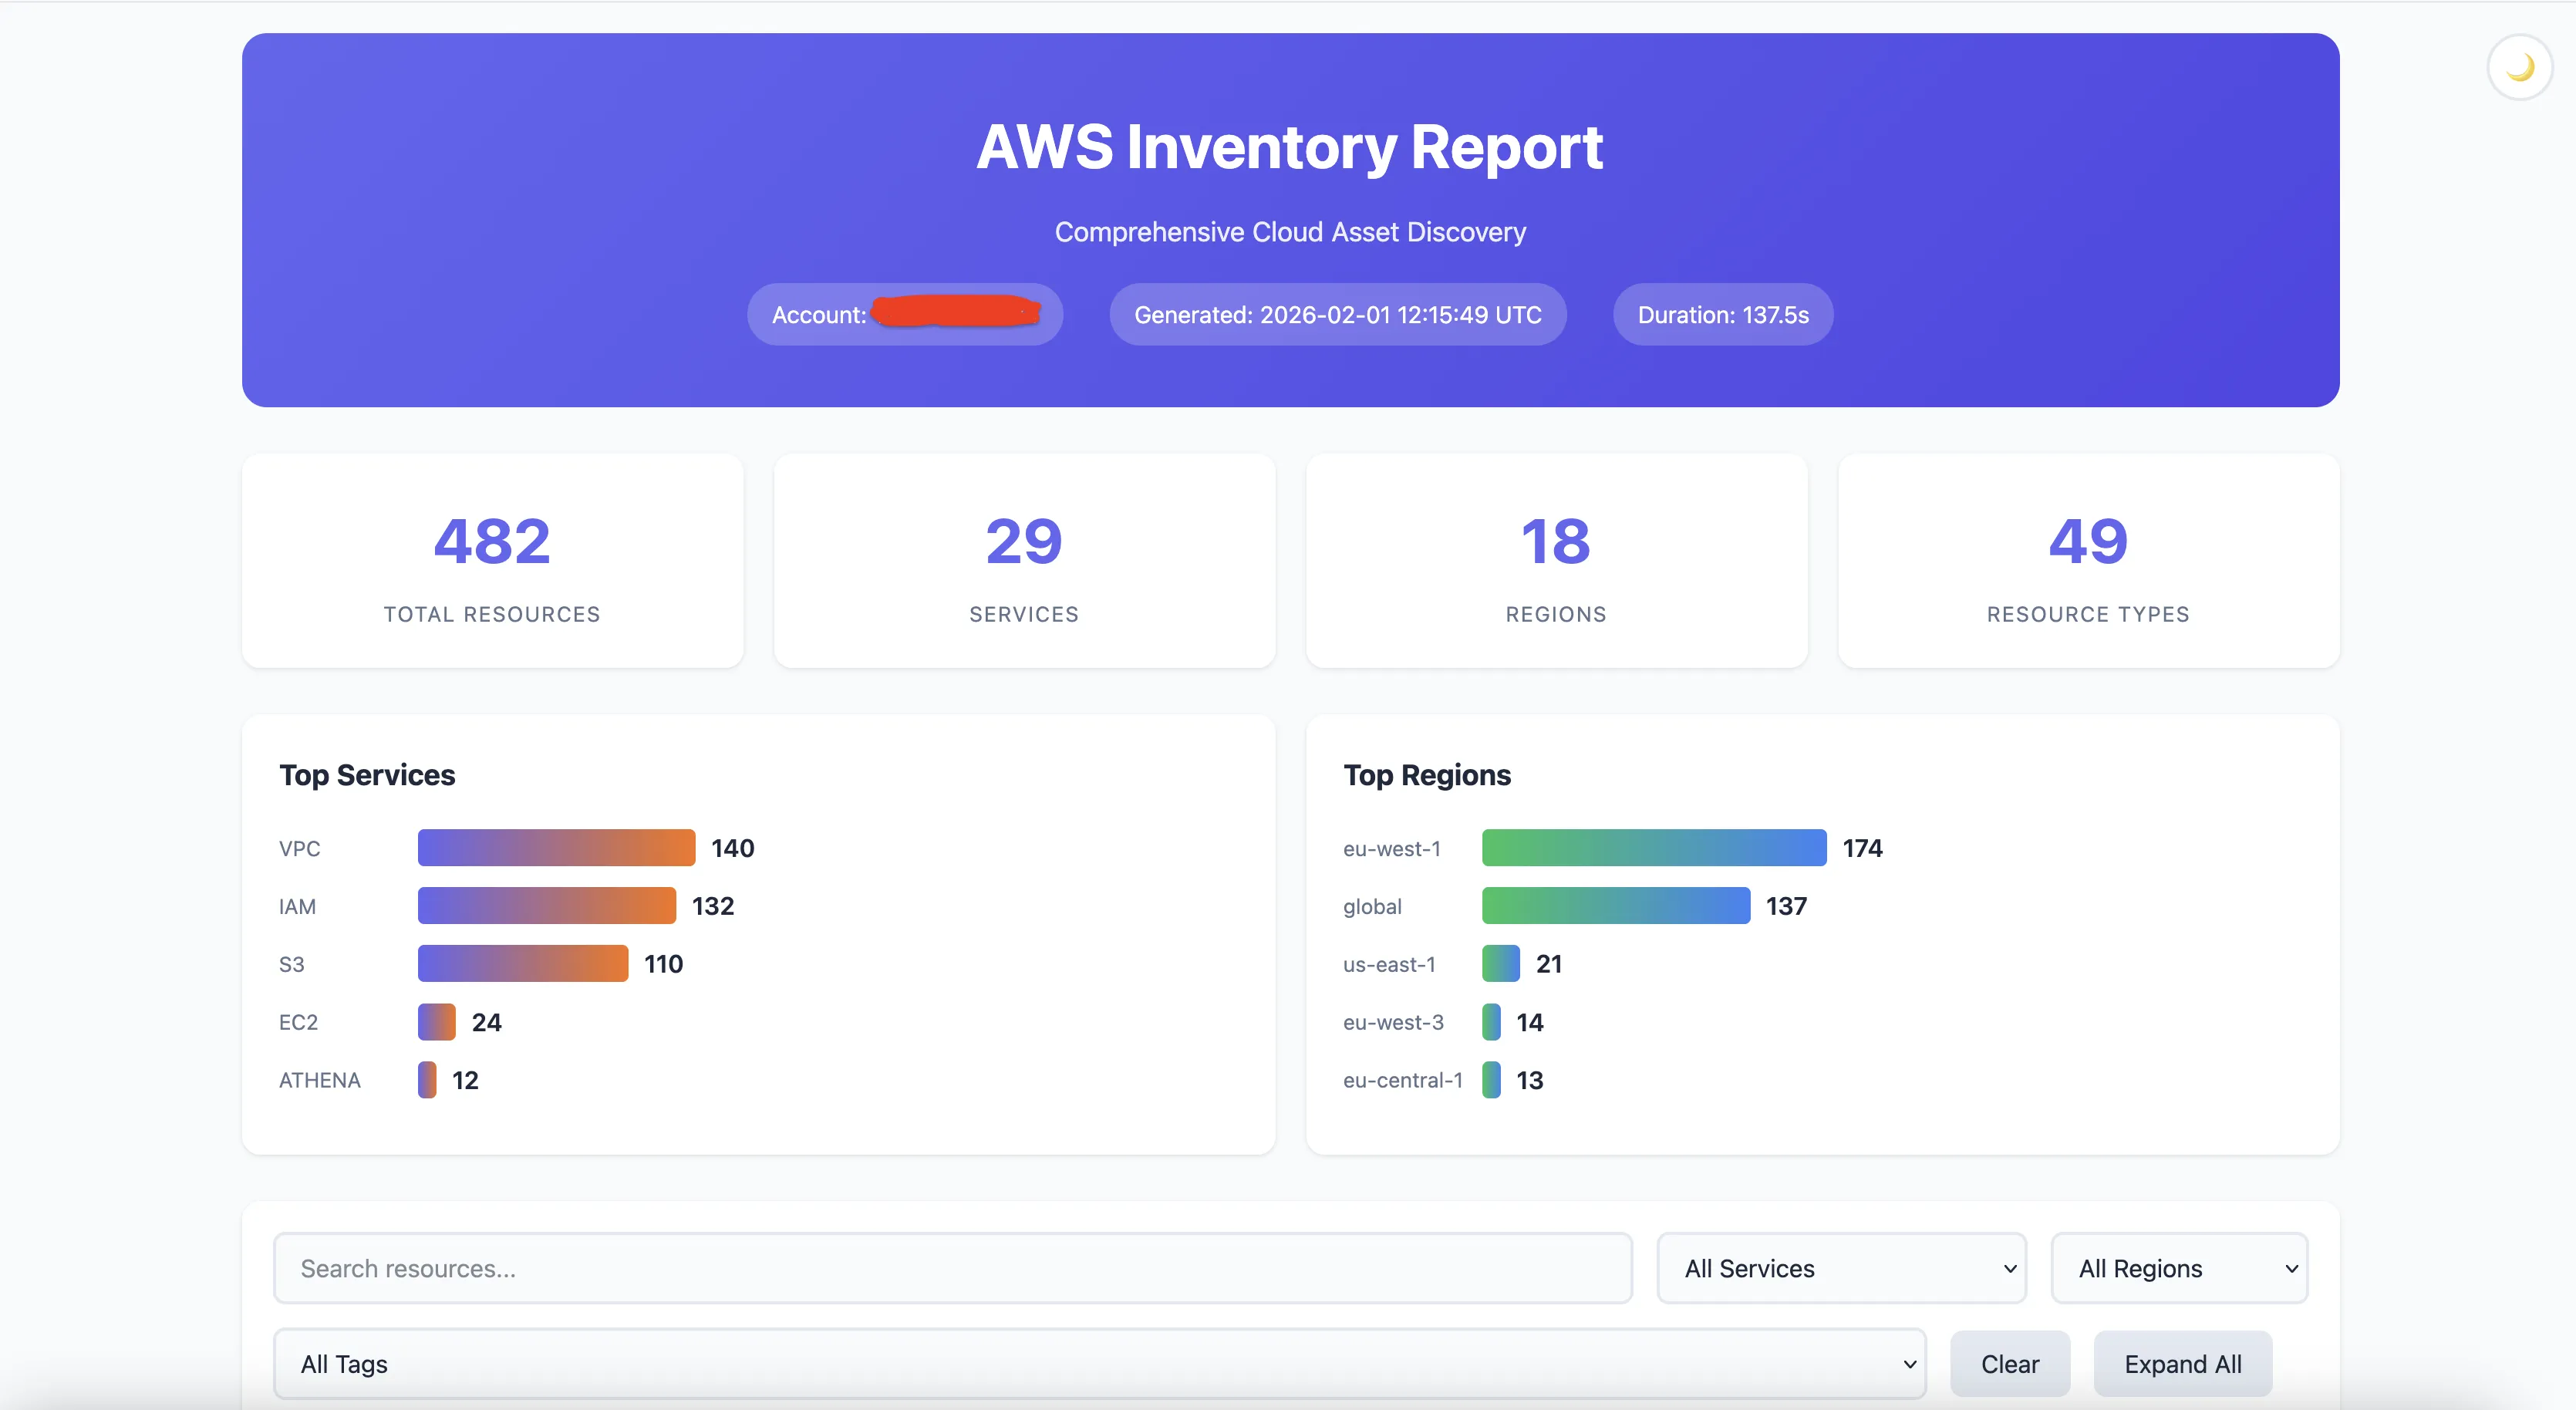
Task: Click the VPC service bar showing 140
Action: pos(555,847)
